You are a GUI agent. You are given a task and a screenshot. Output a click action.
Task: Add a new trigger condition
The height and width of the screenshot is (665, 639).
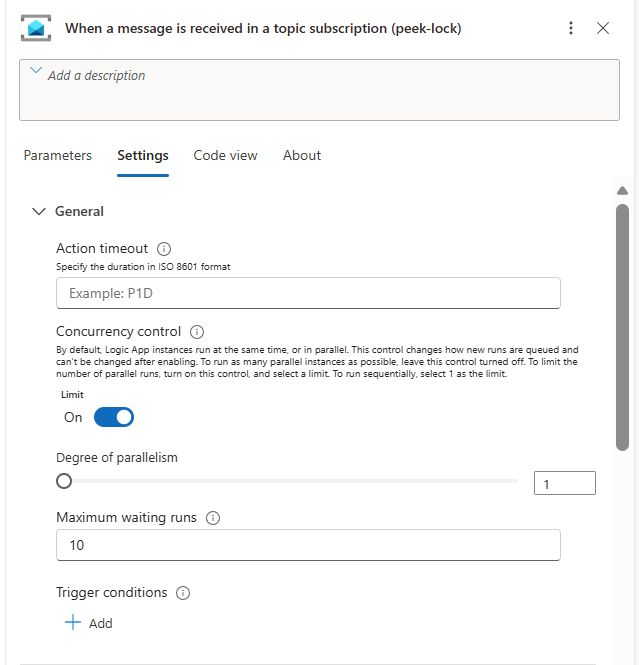pos(89,623)
